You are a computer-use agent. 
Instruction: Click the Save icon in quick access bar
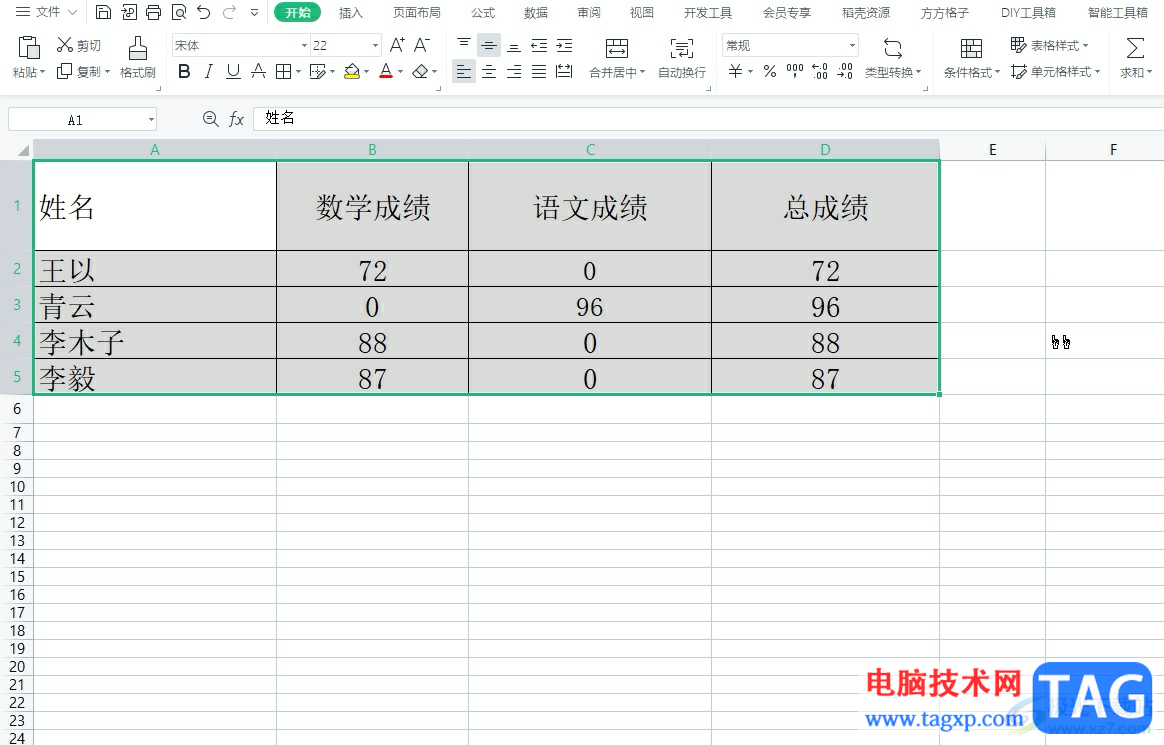[x=104, y=12]
